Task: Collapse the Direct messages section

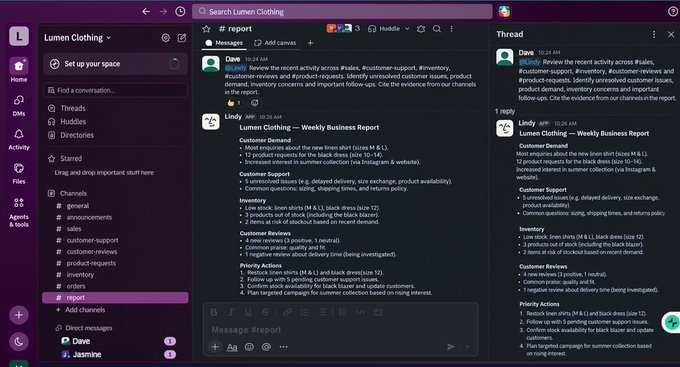Action: tap(84, 328)
